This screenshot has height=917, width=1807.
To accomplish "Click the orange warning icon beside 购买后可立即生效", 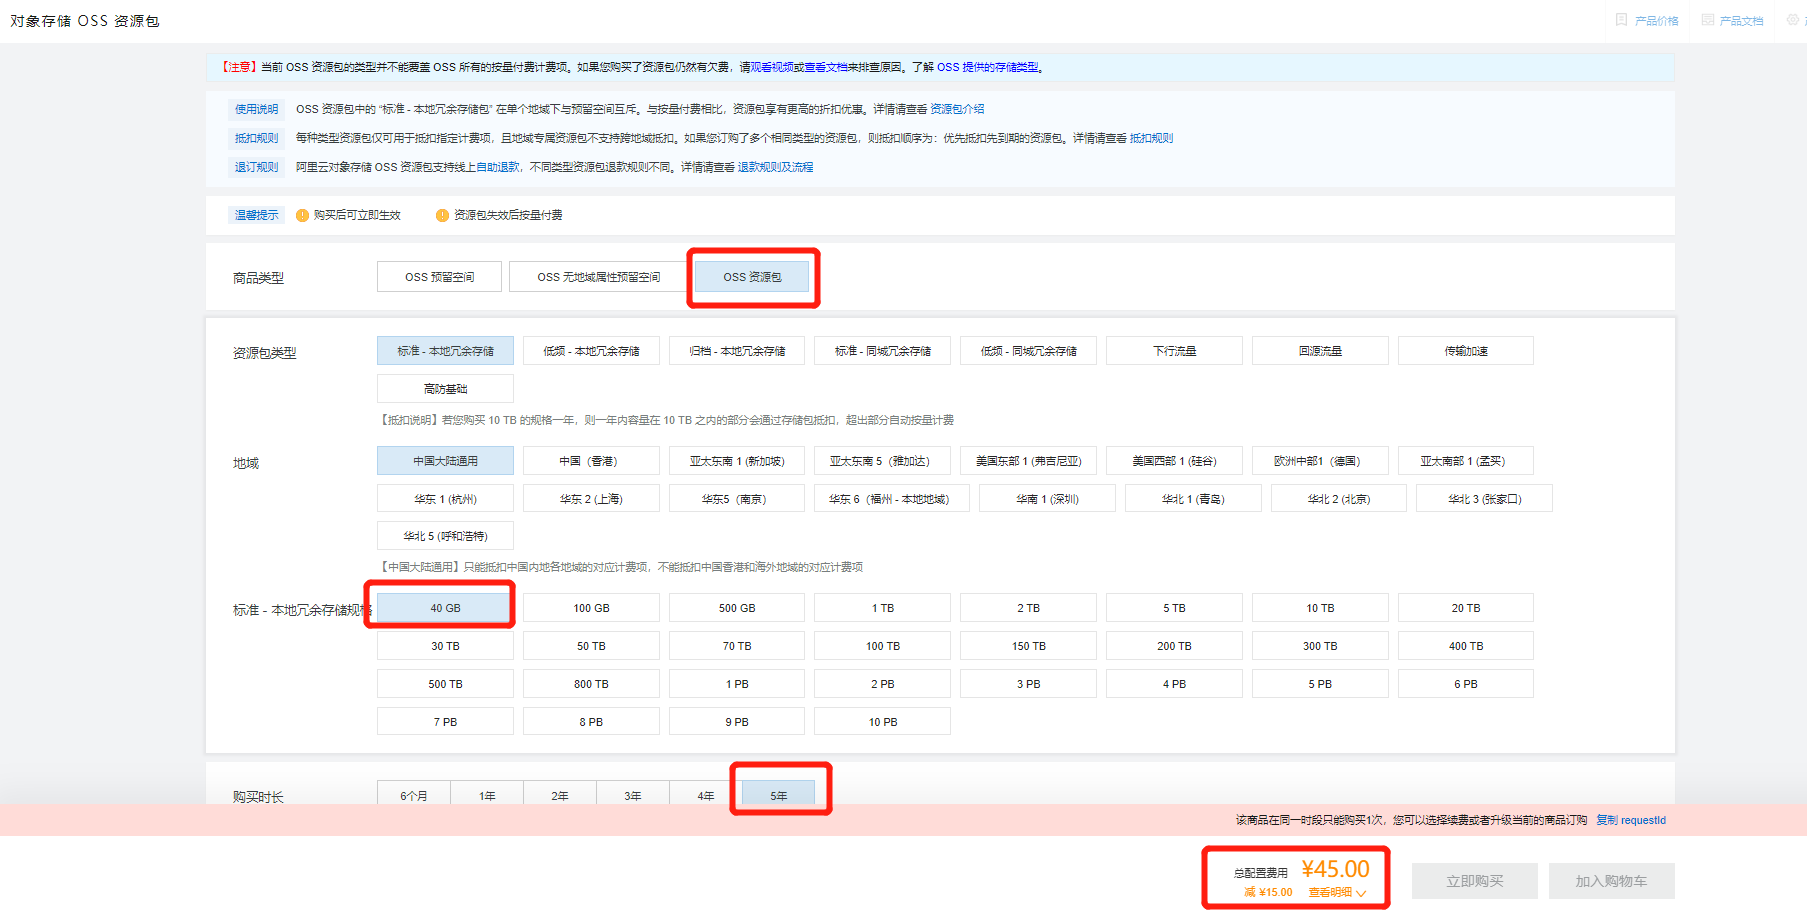I will [x=302, y=216].
